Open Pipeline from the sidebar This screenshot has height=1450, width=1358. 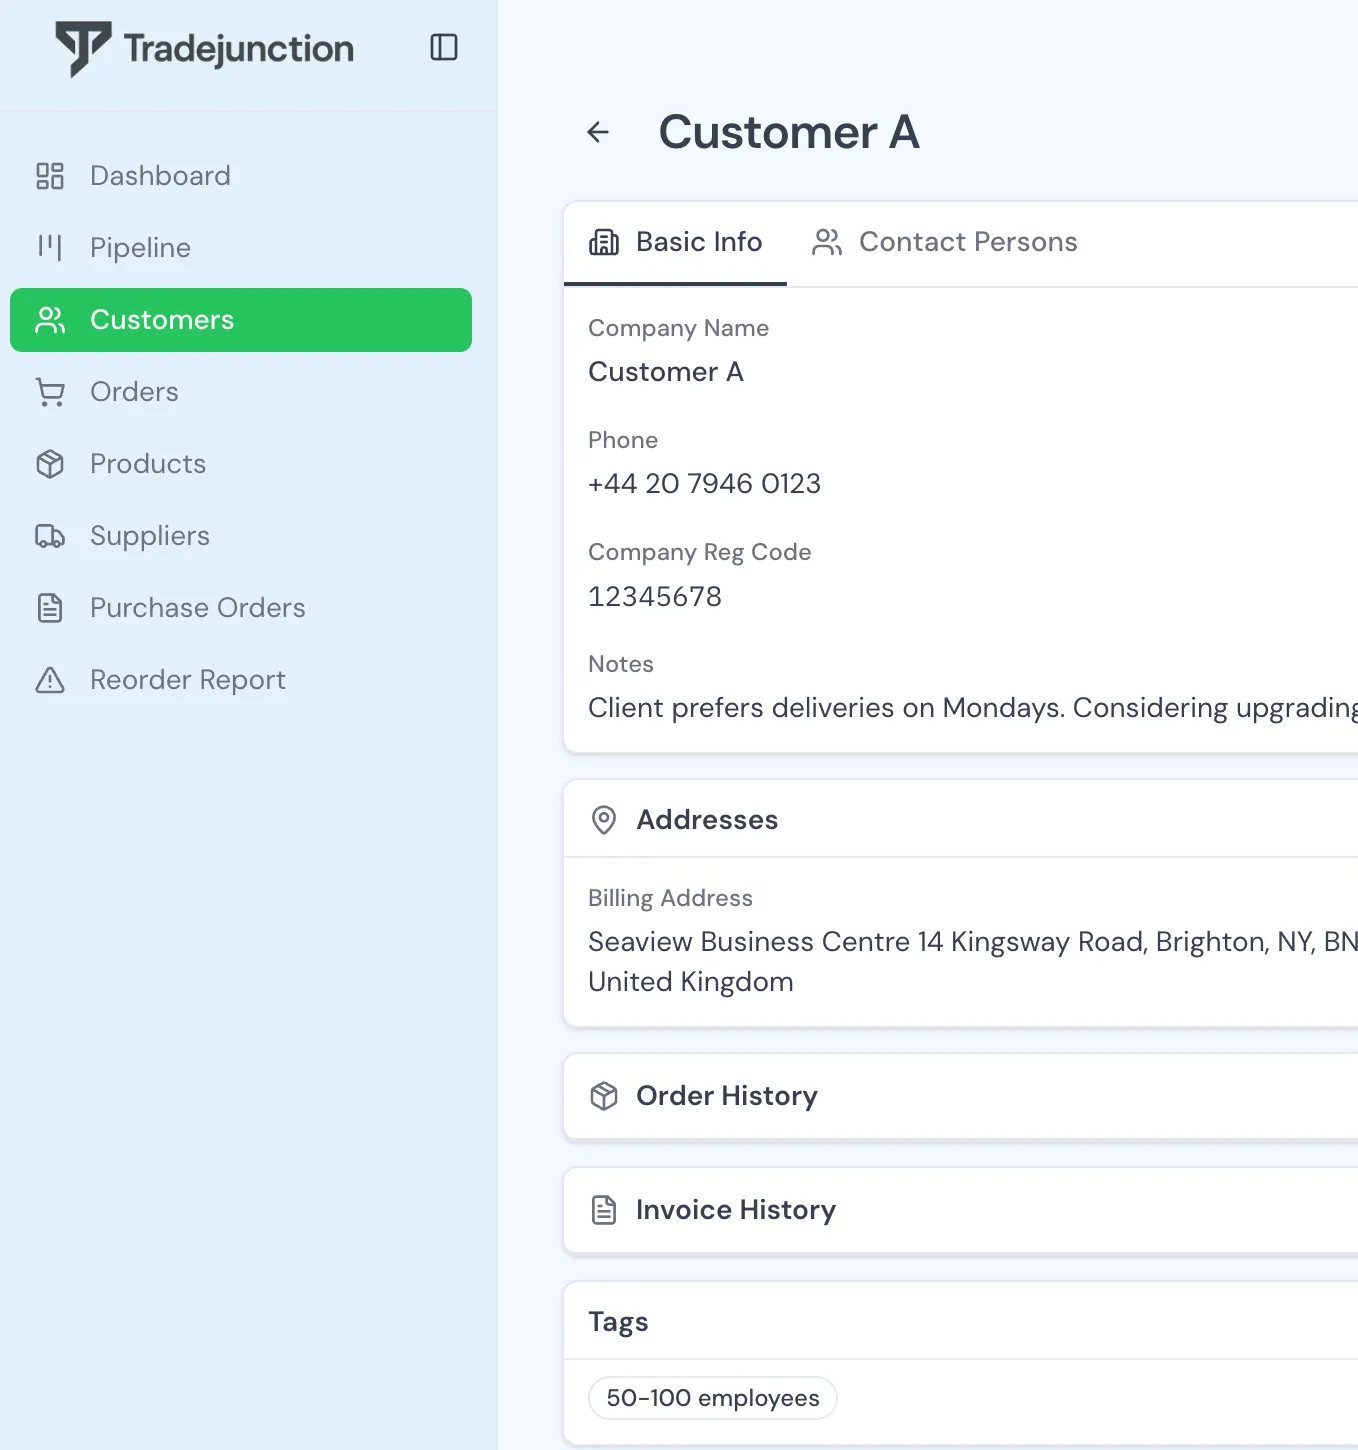241,248
